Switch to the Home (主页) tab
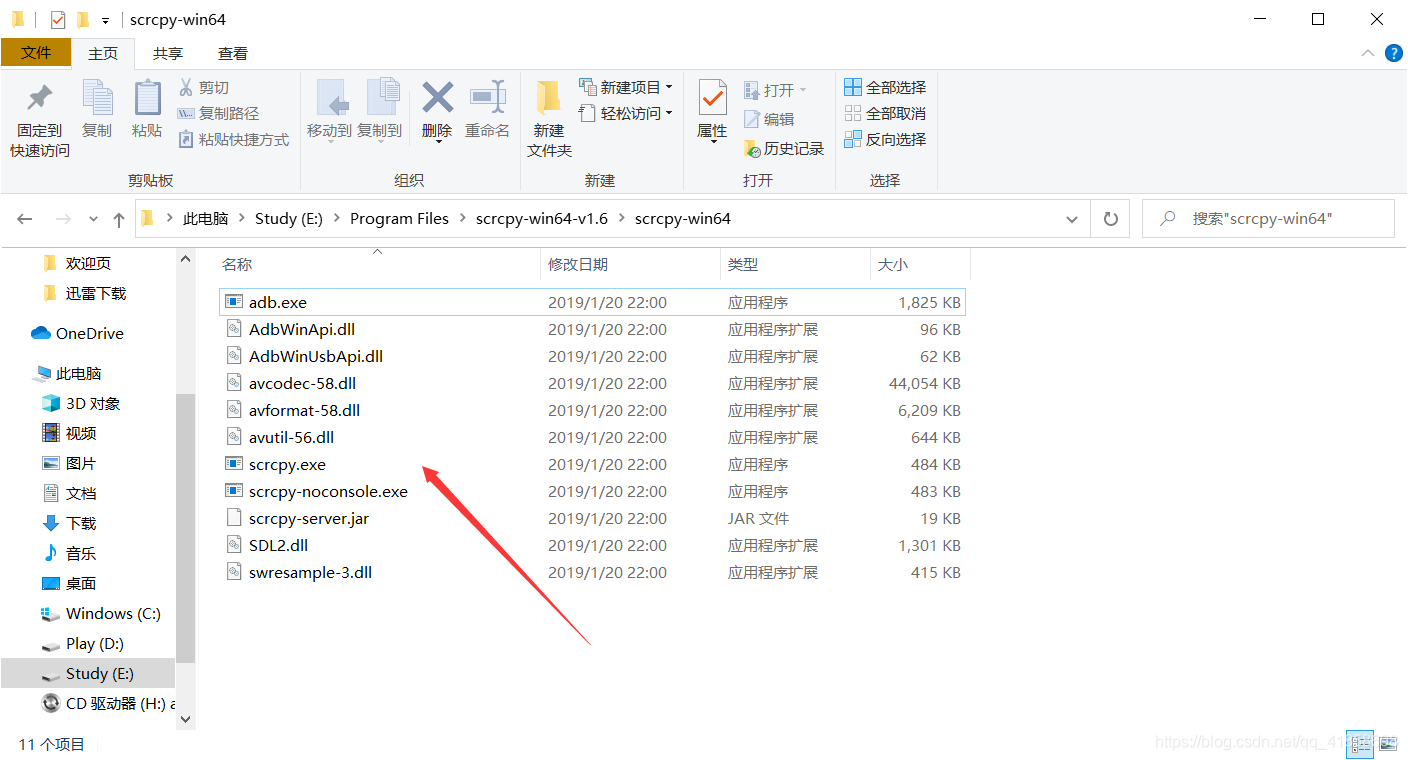This screenshot has width=1408, height=760. pyautogui.click(x=103, y=54)
